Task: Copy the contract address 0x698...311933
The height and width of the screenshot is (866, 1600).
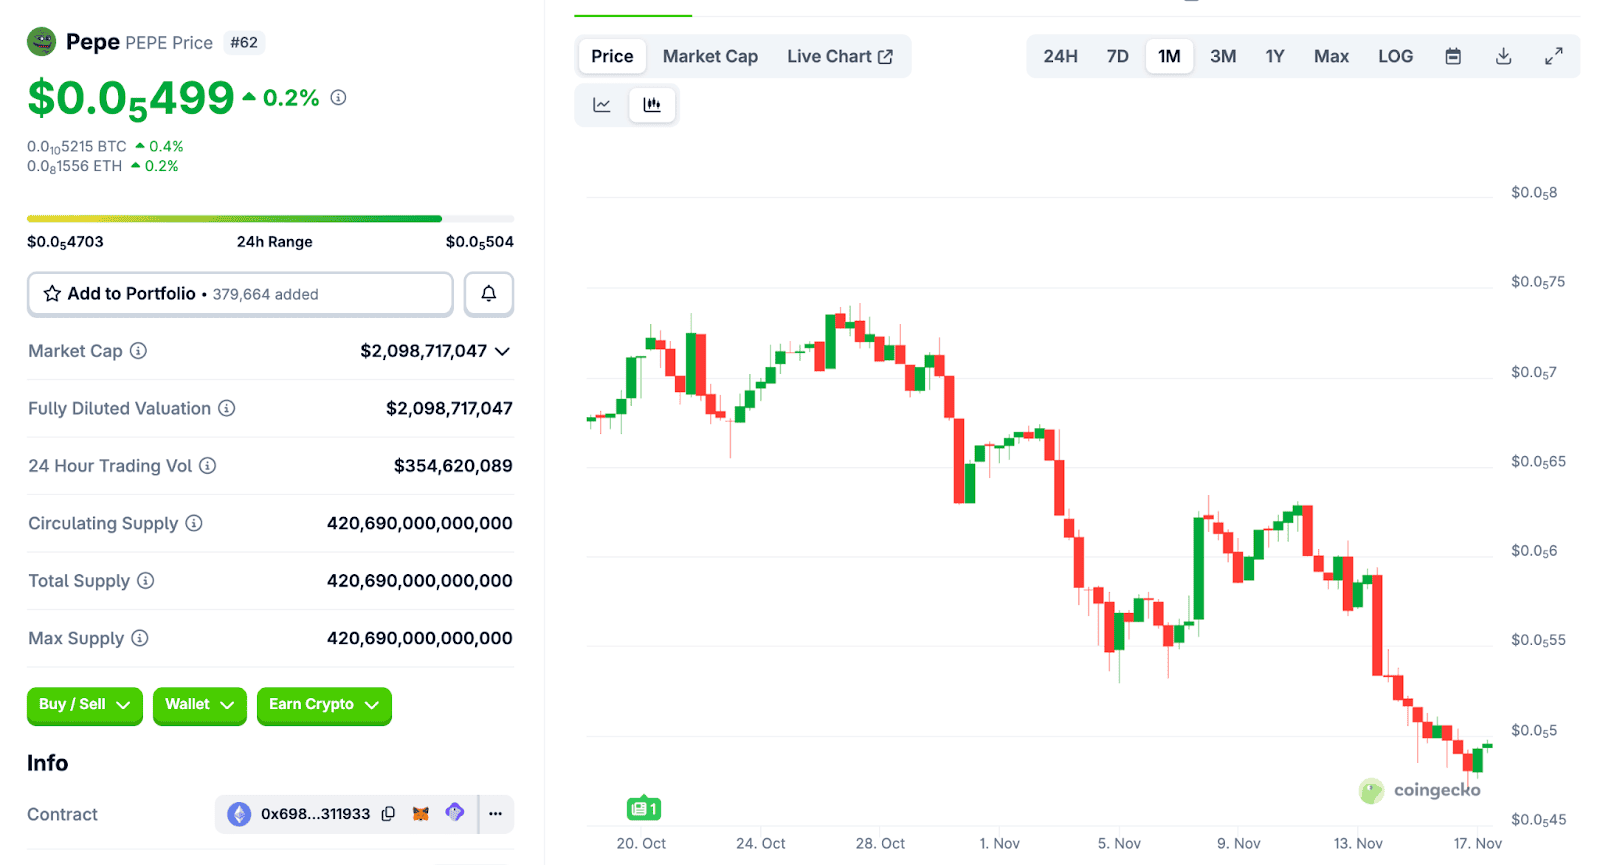Action: pos(389,814)
